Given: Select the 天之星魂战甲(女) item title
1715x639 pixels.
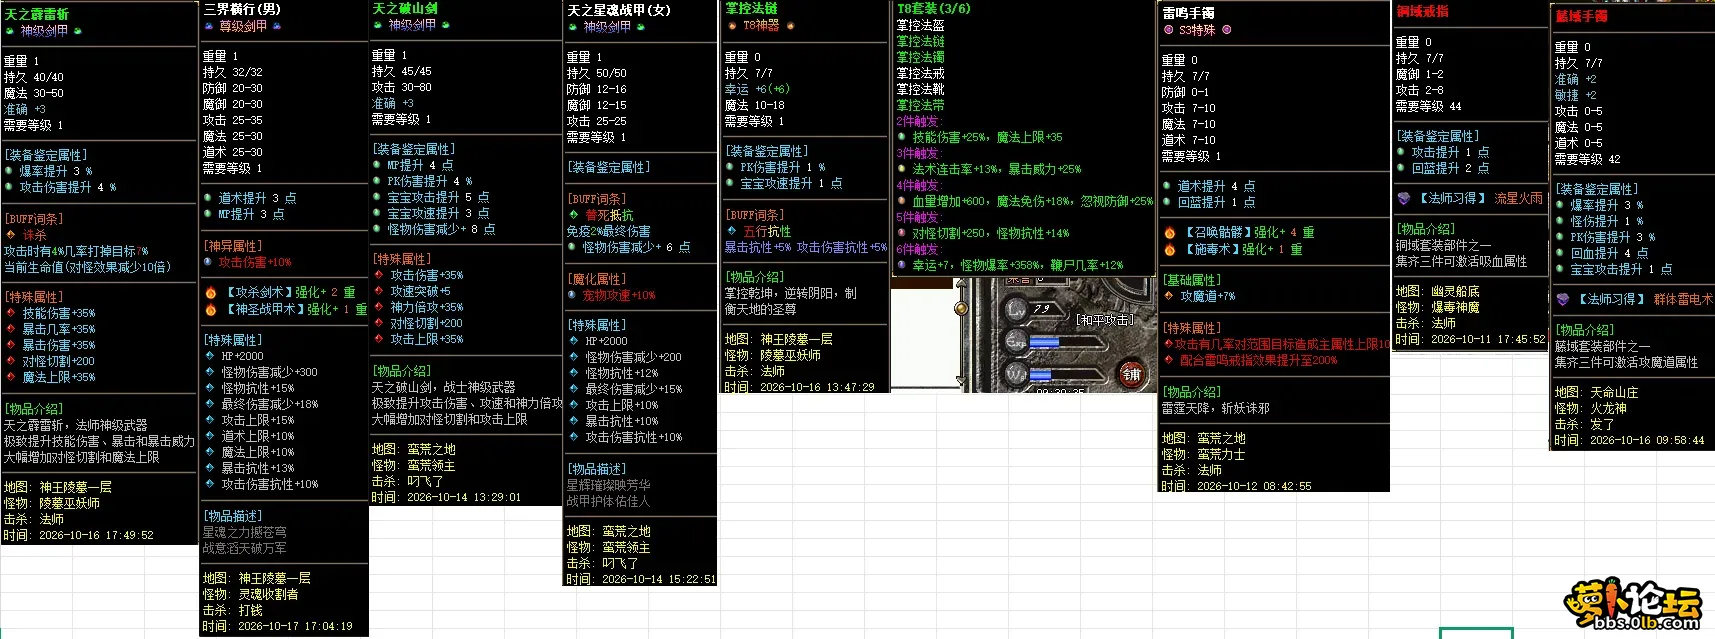Looking at the screenshot, I should coord(619,10).
